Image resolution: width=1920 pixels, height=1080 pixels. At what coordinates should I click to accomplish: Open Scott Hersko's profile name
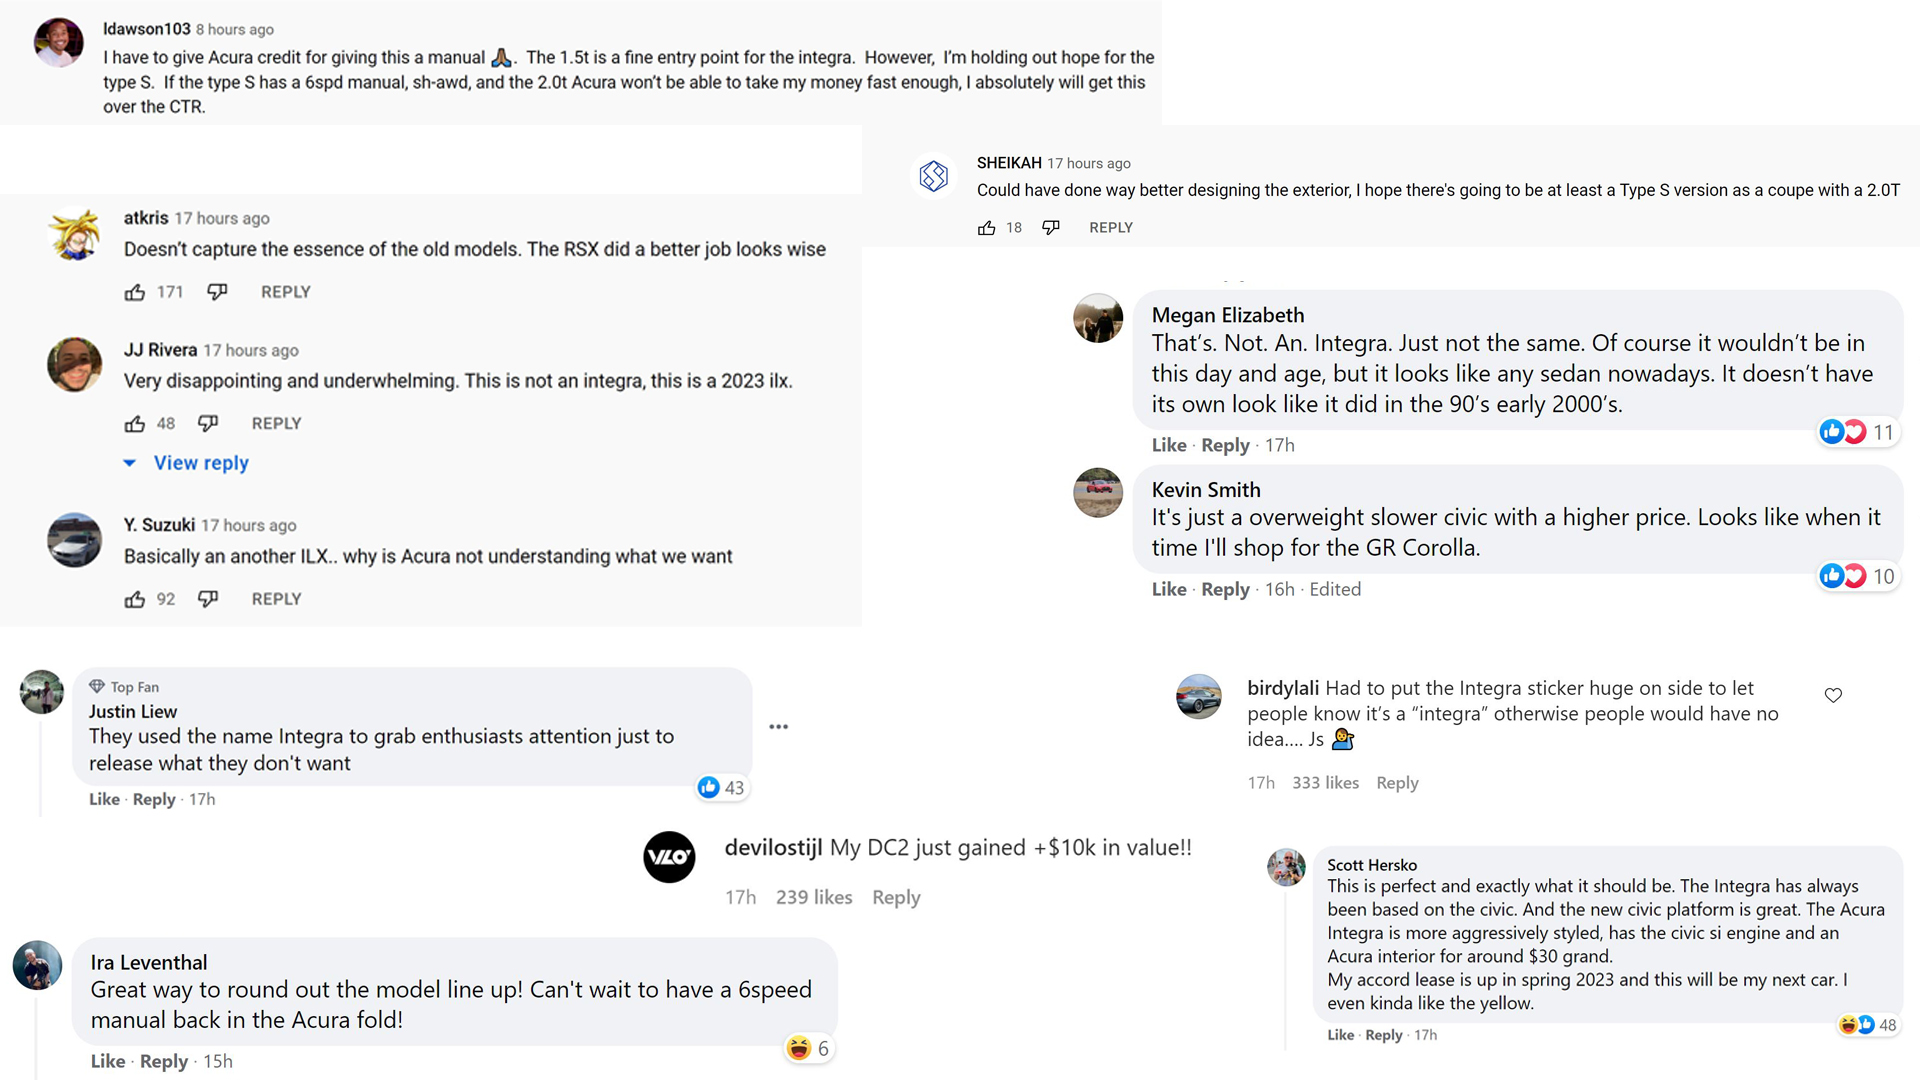[x=1372, y=865]
